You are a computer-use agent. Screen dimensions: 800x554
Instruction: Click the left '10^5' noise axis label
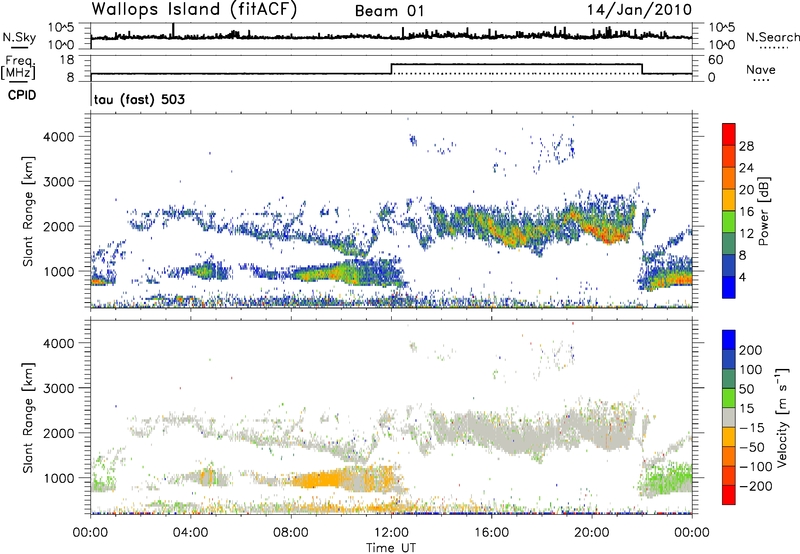[x=61, y=28]
